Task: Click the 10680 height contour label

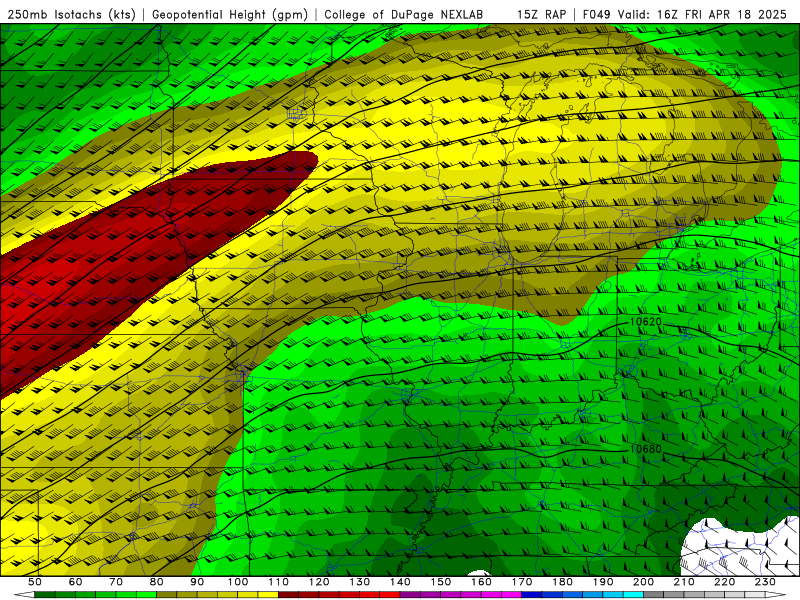Action: coord(645,449)
